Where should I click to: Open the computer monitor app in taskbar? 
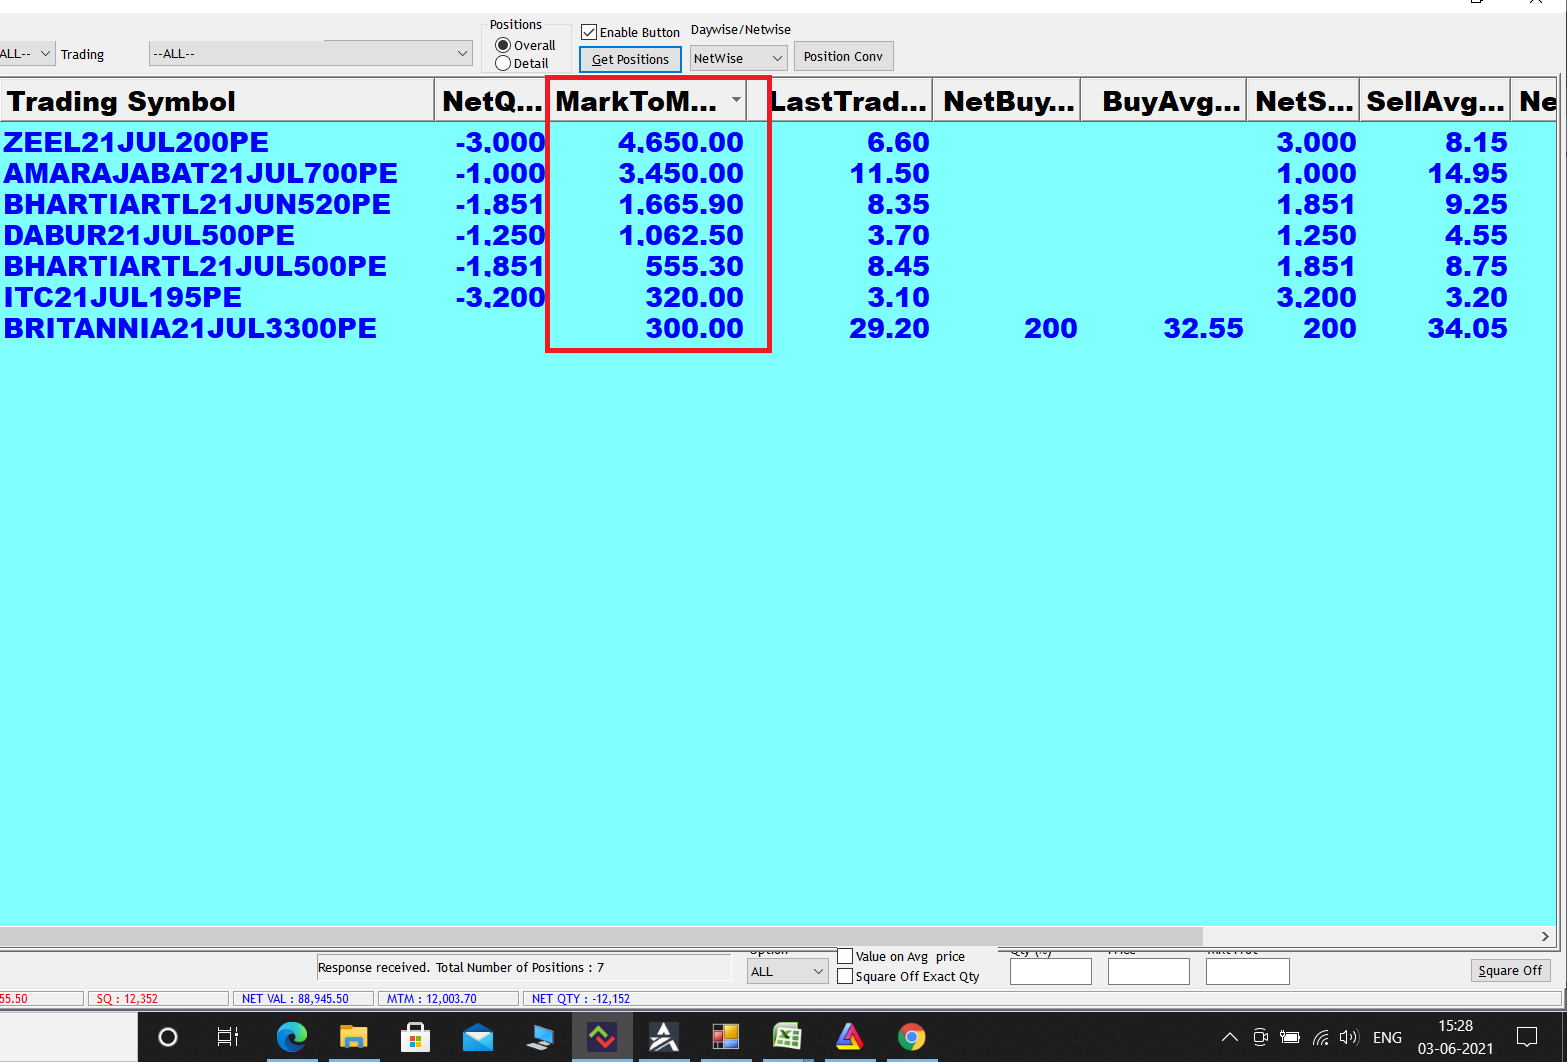tap(540, 1037)
